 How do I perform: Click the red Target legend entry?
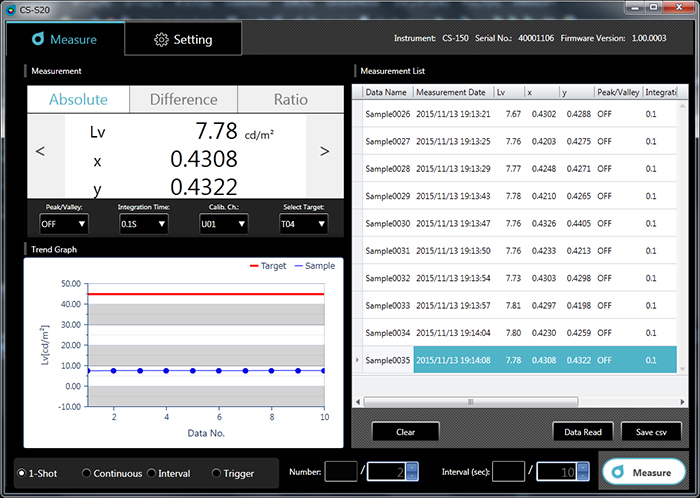pos(268,266)
